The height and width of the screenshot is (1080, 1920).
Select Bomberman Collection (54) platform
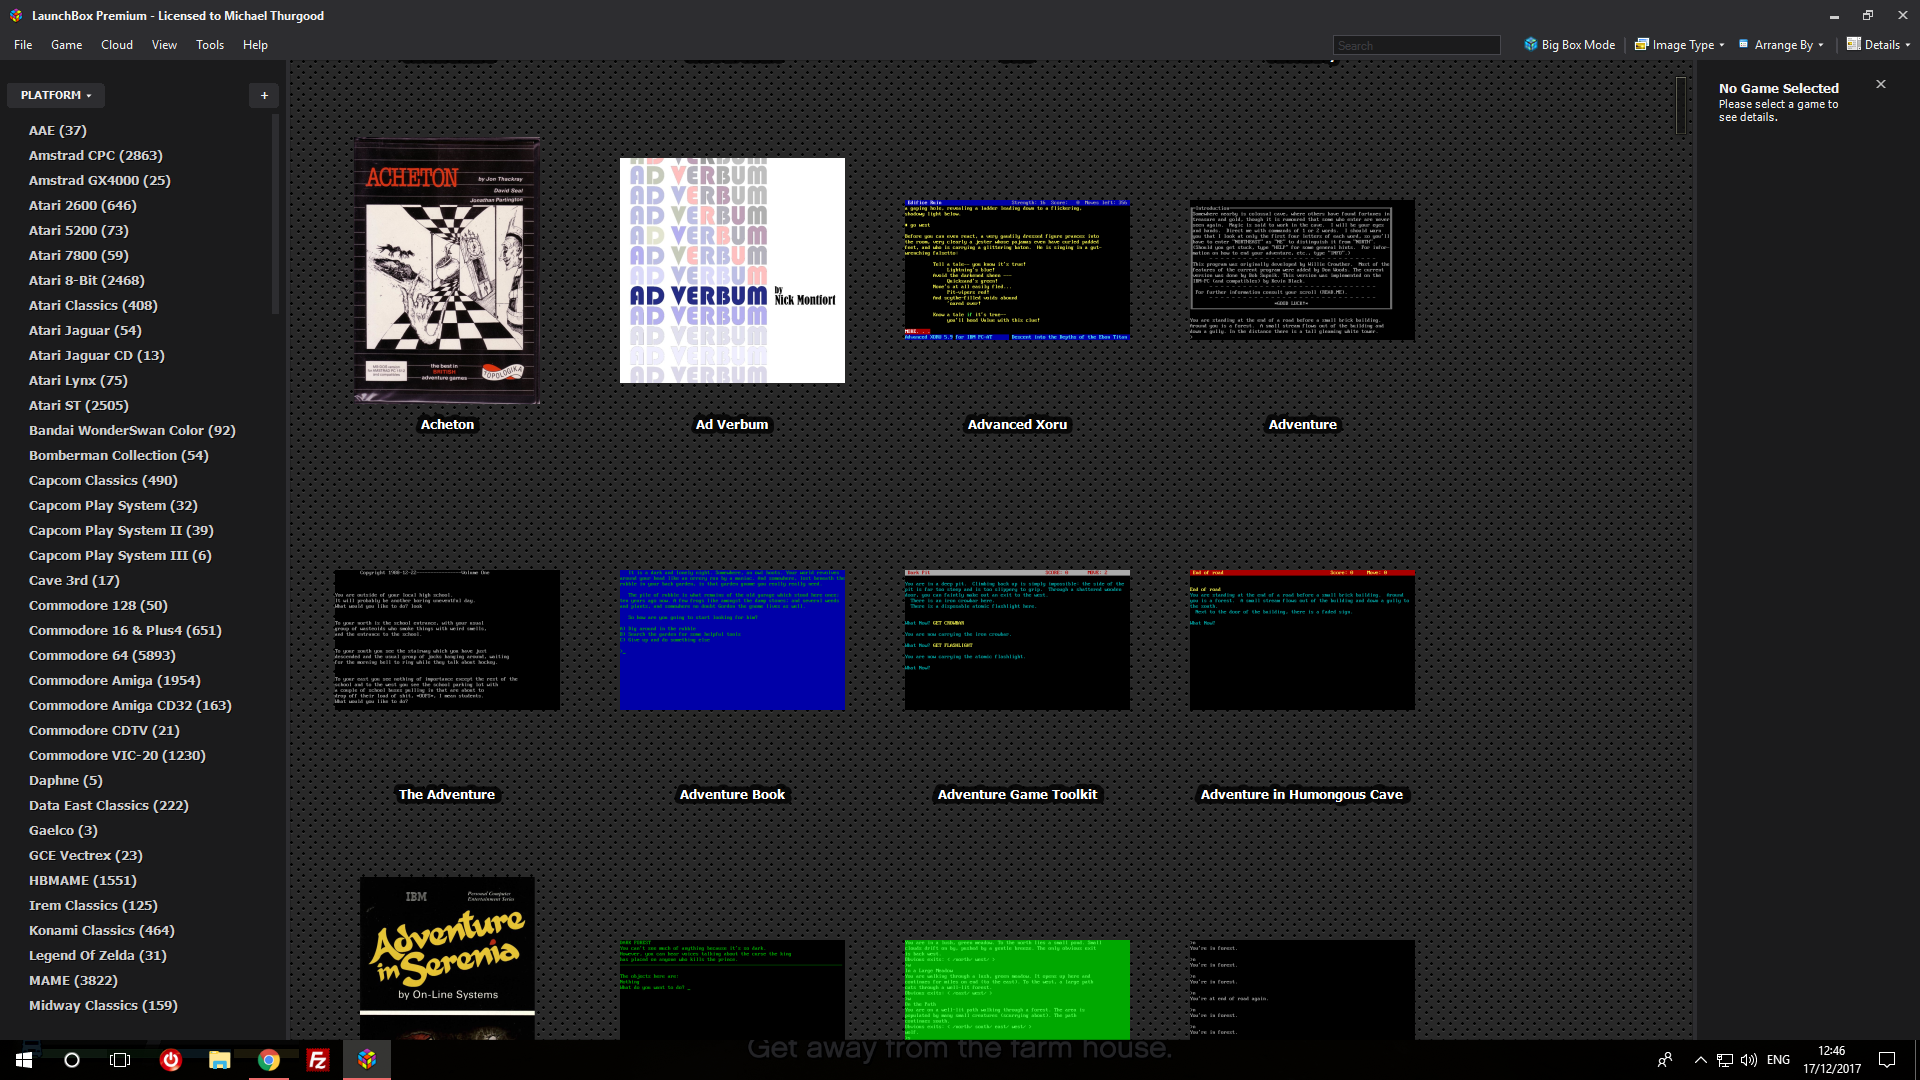119,455
